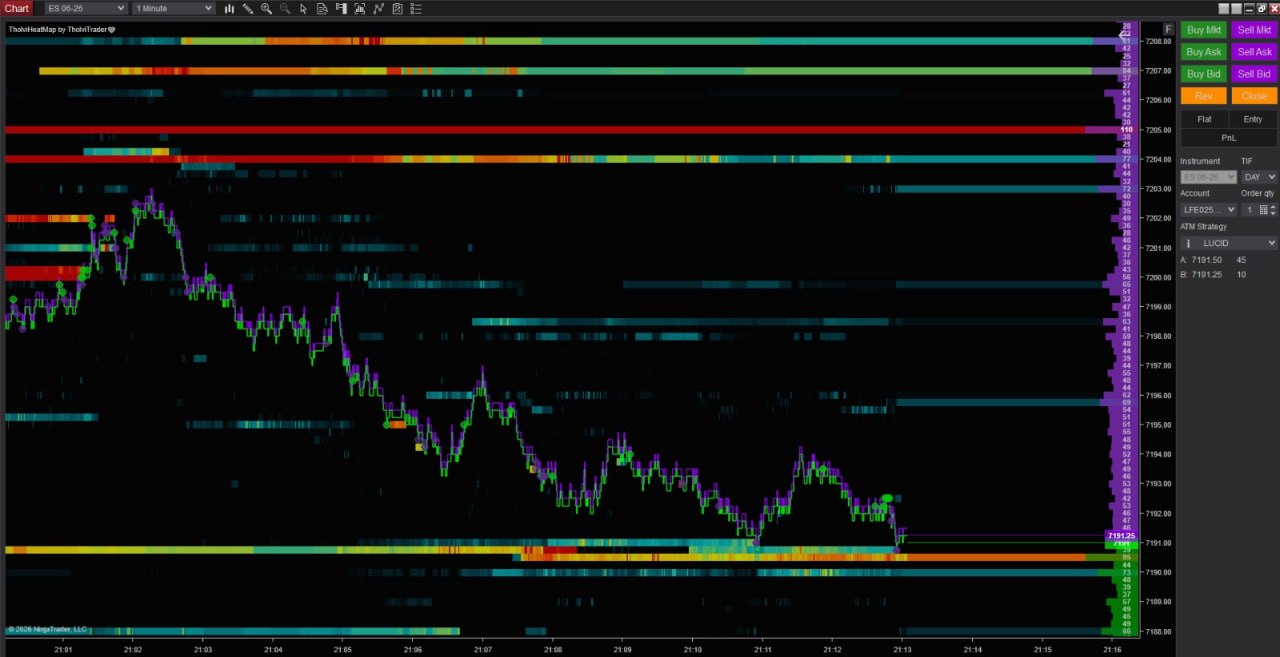Open the indicators icon
Image resolution: width=1280 pixels, height=657 pixels.
(x=379, y=8)
